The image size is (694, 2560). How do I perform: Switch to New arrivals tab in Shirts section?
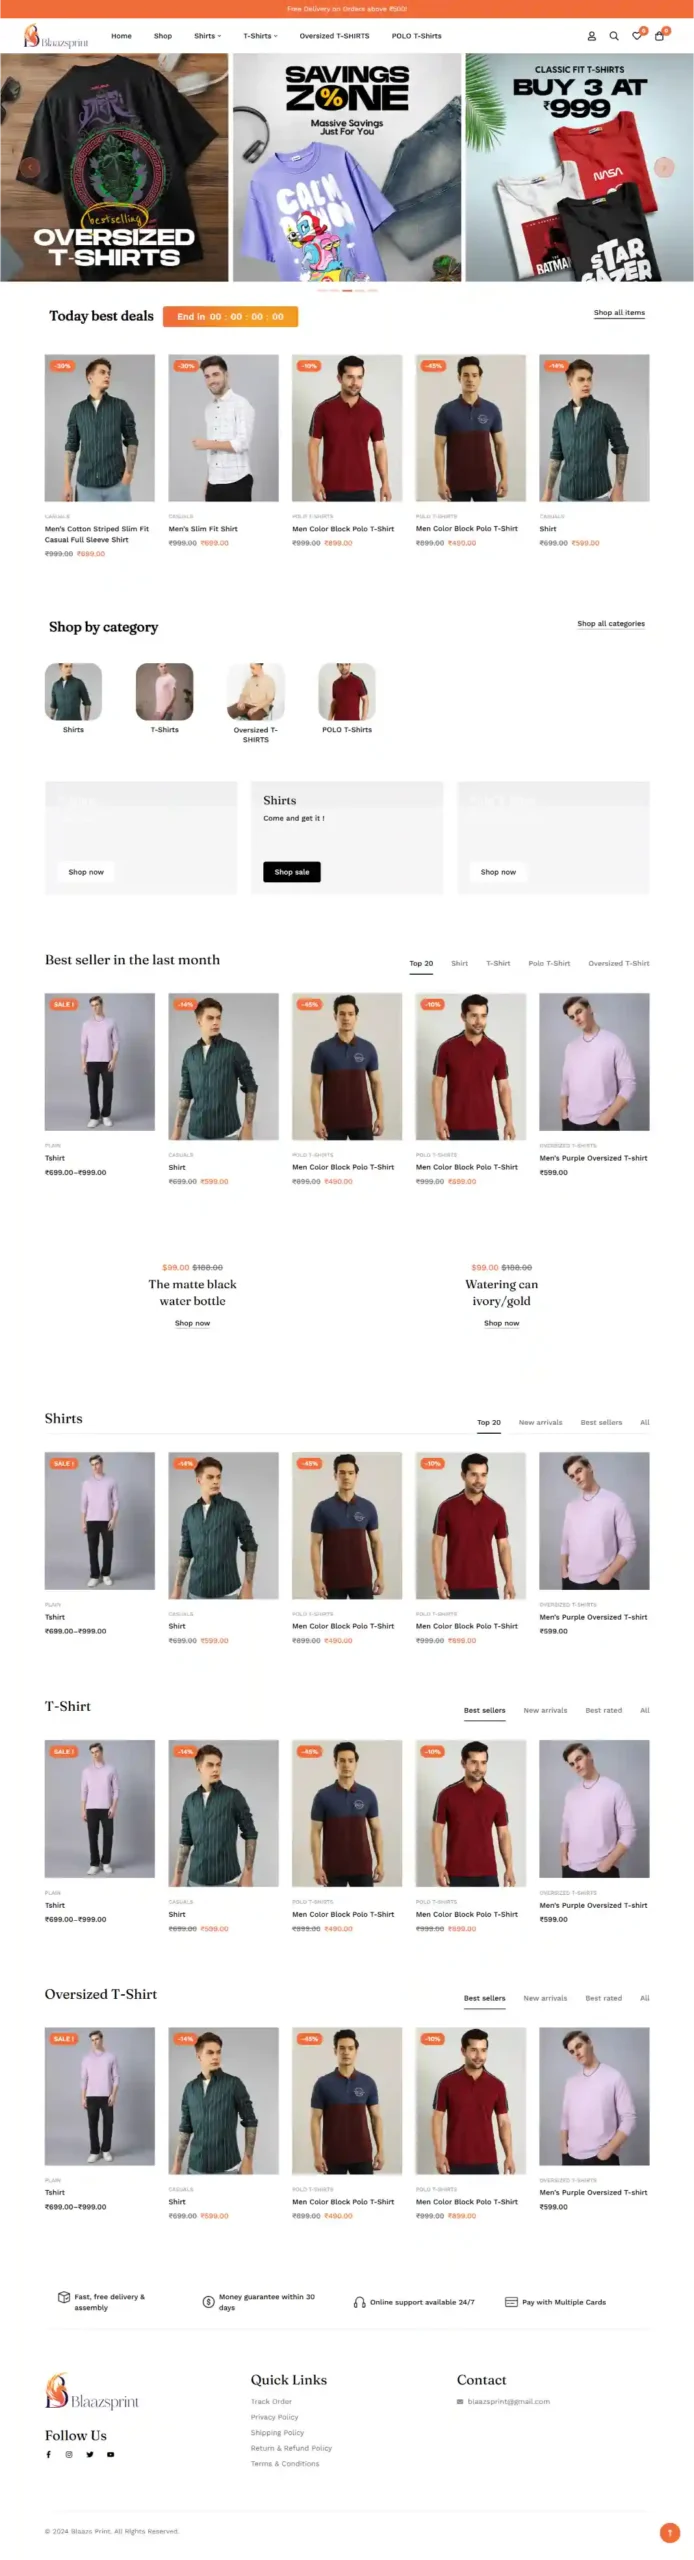[540, 1422]
